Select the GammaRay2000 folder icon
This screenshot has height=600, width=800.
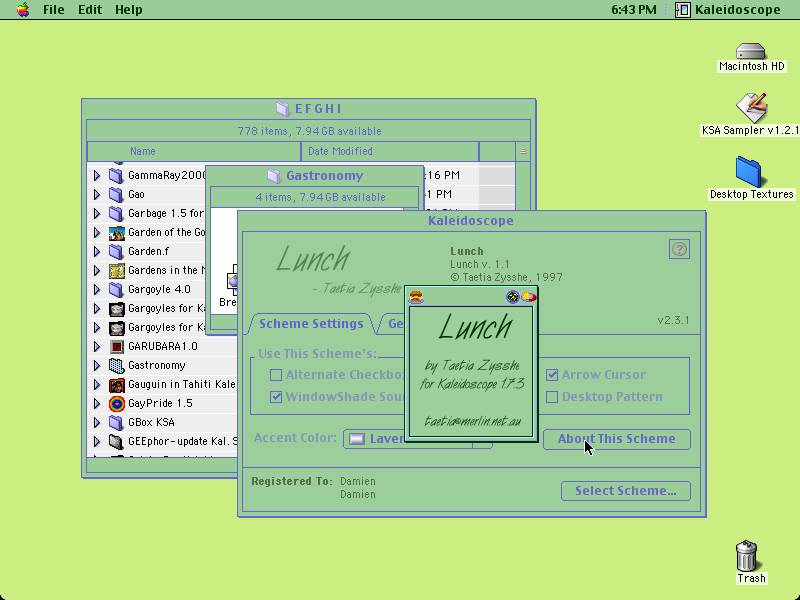[116, 176]
